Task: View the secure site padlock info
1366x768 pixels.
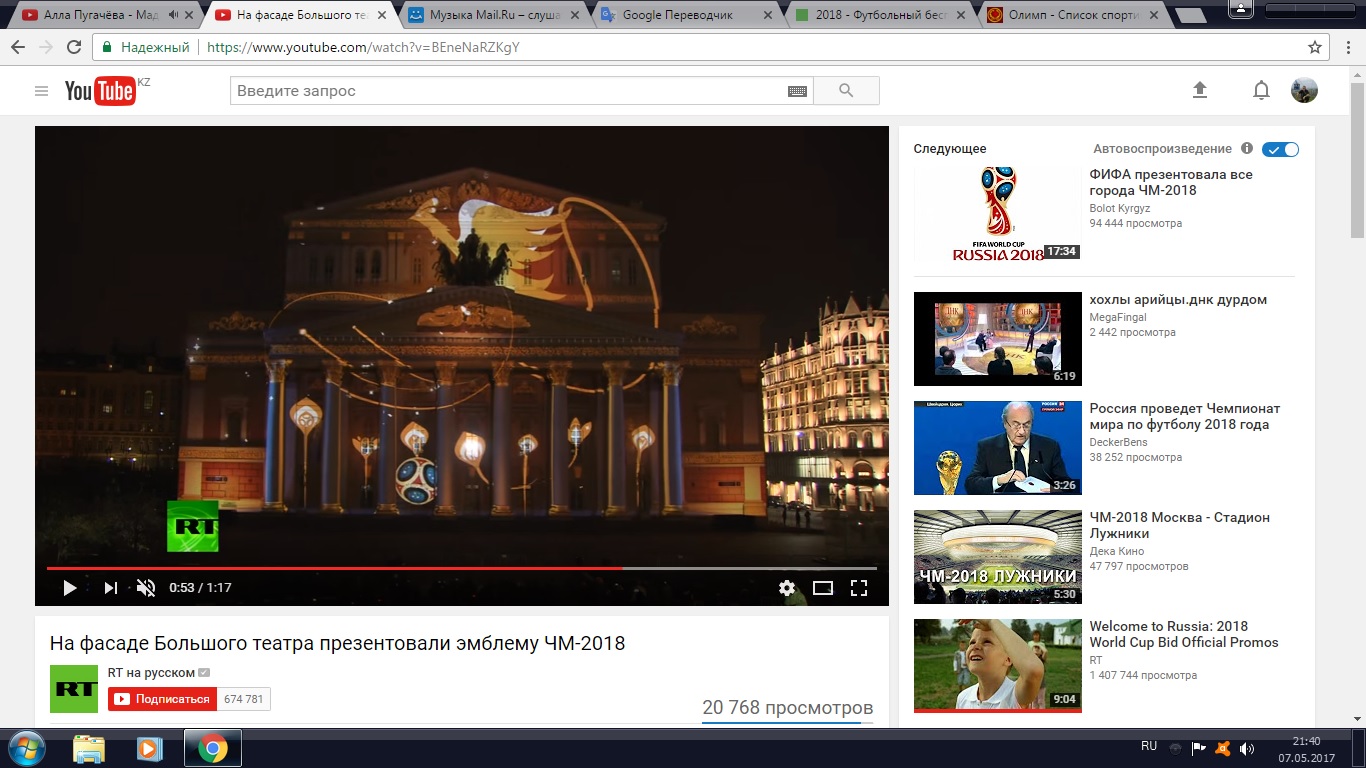Action: click(106, 47)
